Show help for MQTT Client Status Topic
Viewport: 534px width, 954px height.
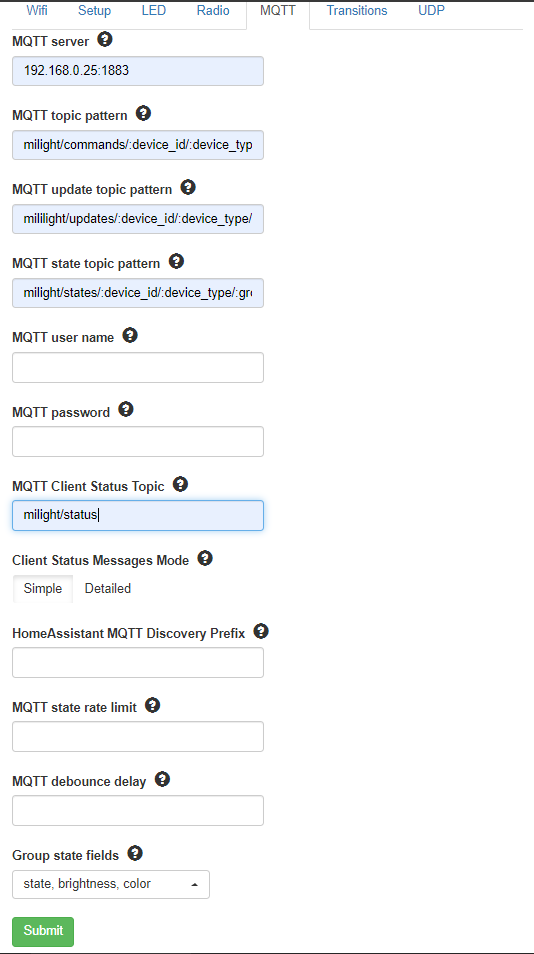180,484
